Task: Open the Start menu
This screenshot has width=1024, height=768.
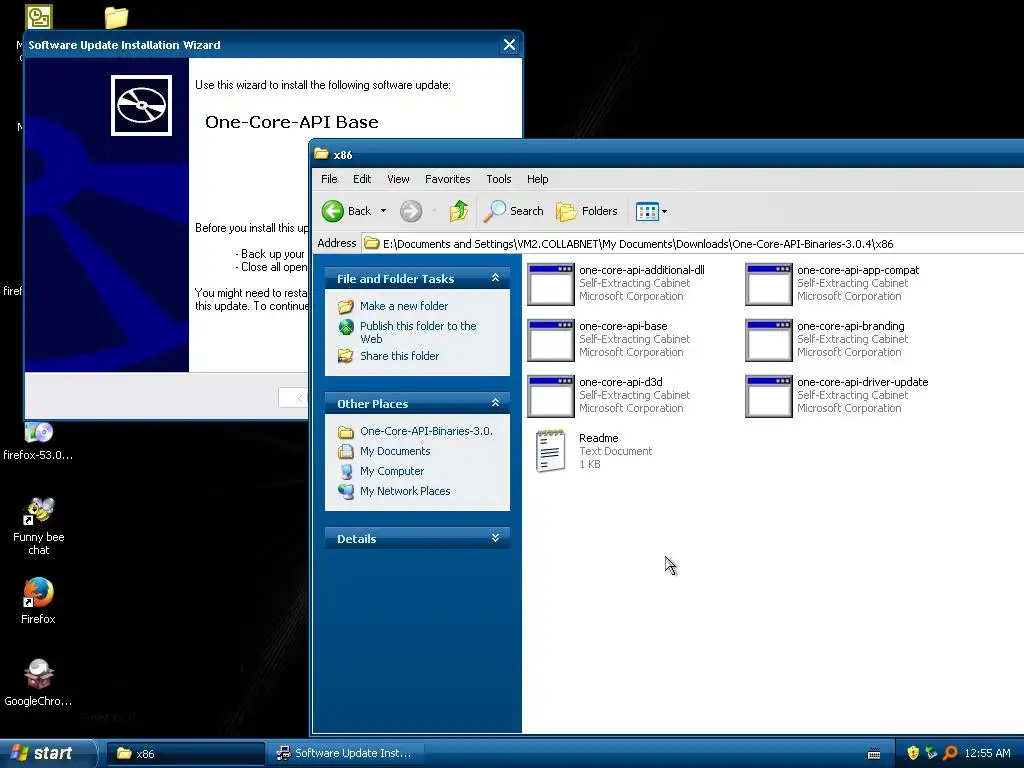Action: pos(47,753)
